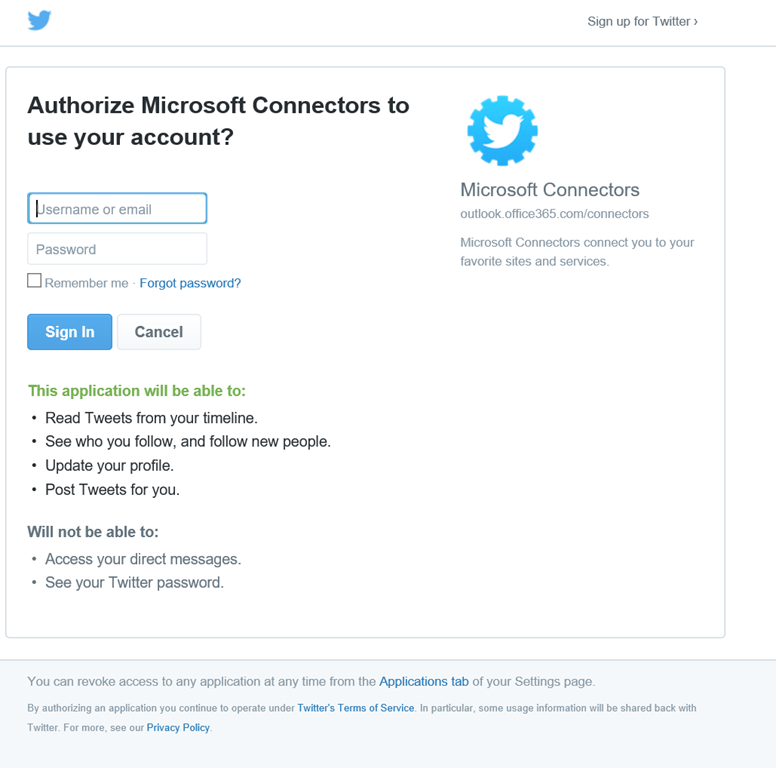
Task: Click the Microsoft Connectors app name
Action: pos(550,190)
